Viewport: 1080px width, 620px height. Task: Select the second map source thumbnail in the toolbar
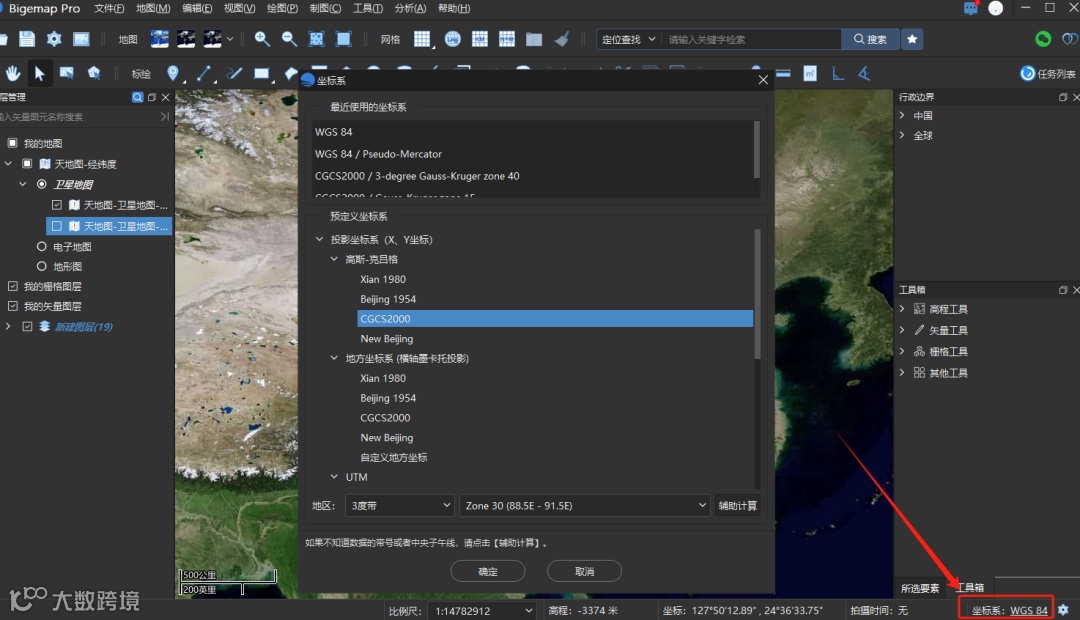(x=186, y=39)
